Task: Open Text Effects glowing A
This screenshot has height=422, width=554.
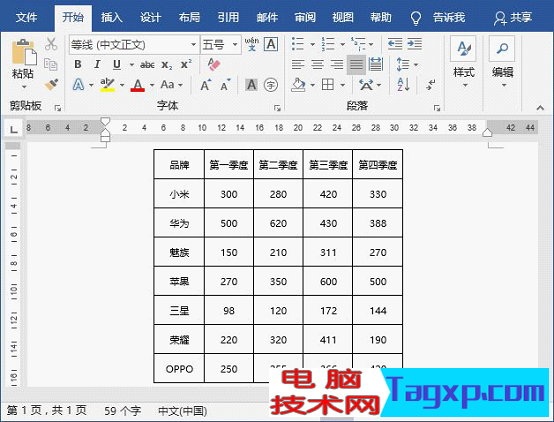Action: [x=78, y=85]
